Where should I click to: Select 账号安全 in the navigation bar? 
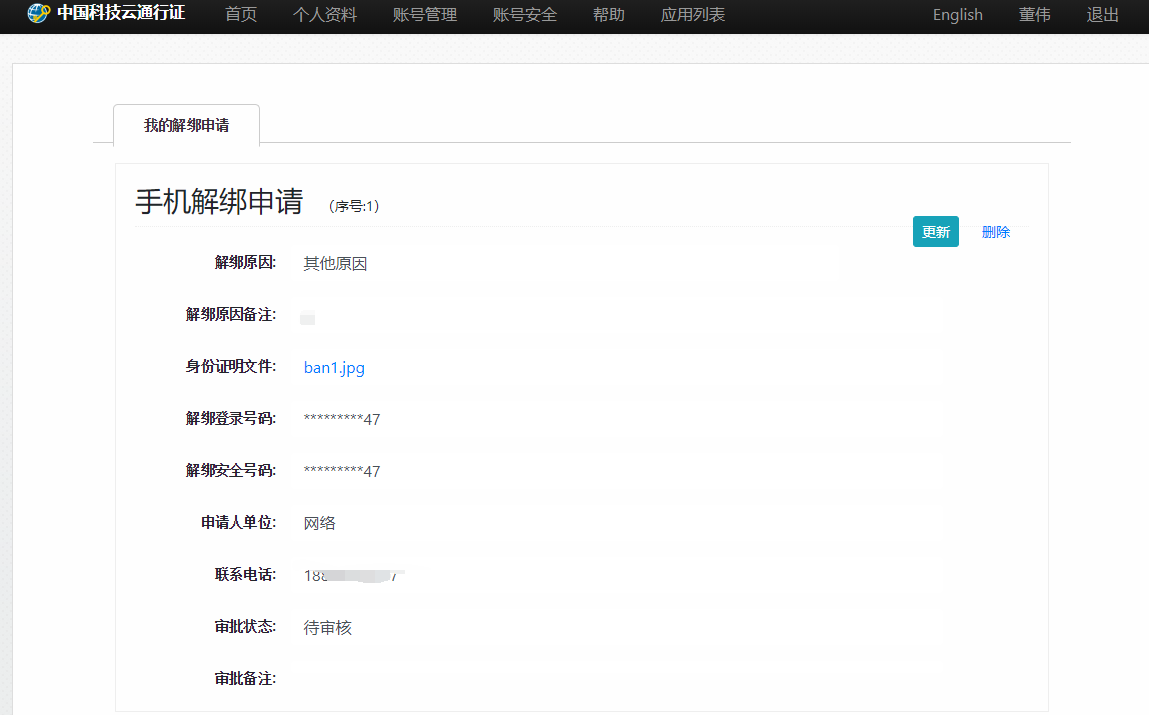coord(525,15)
